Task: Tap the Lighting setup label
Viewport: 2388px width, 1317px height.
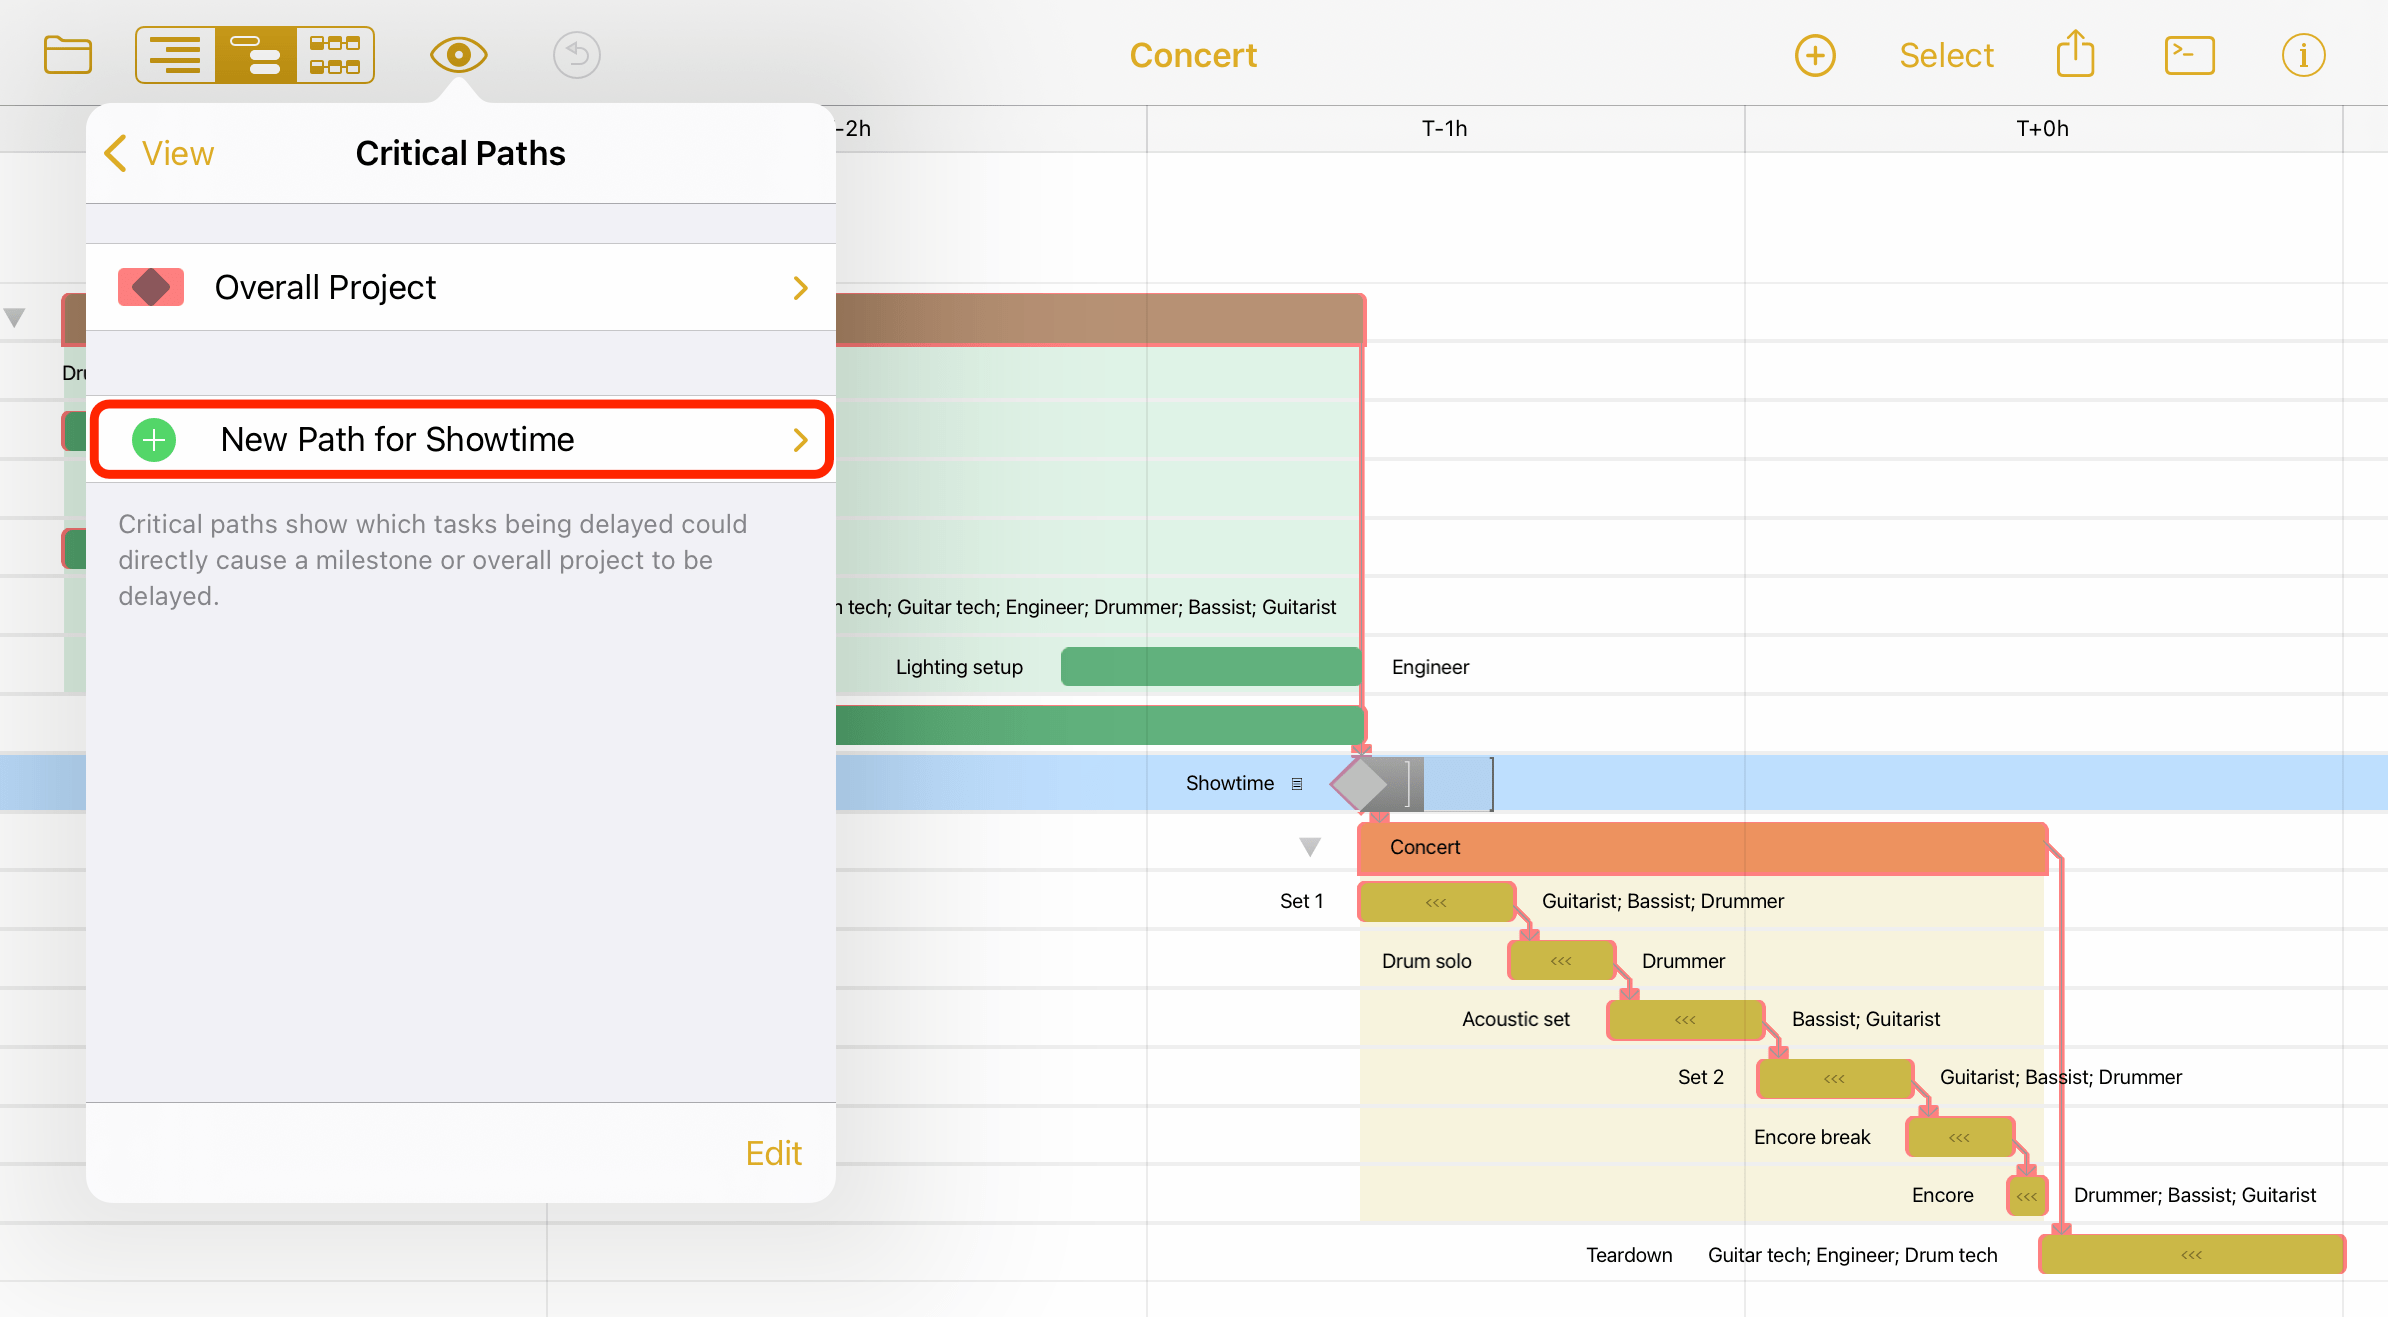Action: point(958,667)
